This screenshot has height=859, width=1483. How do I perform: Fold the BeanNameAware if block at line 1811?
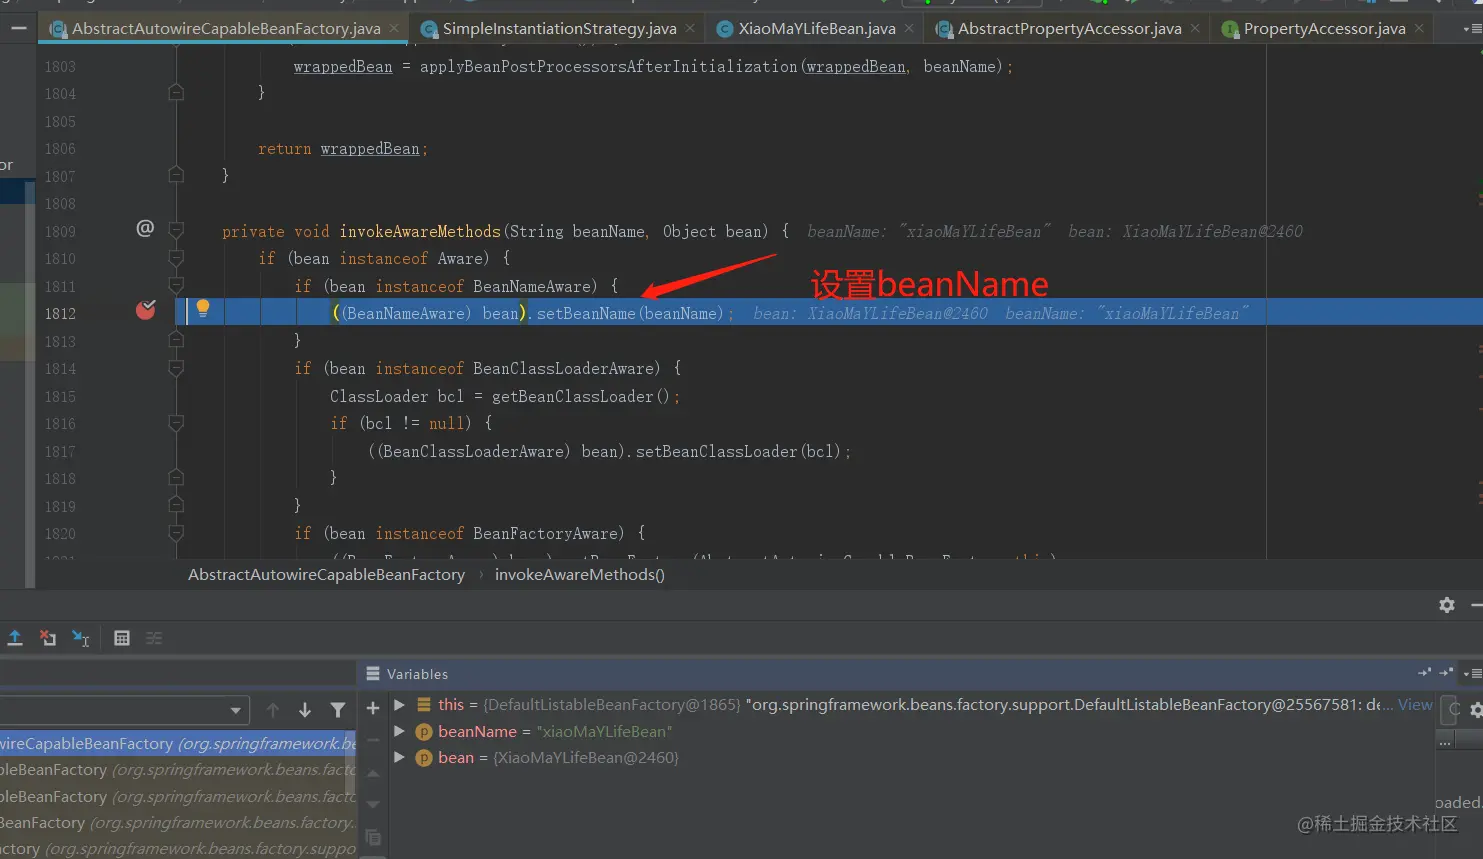(x=176, y=286)
